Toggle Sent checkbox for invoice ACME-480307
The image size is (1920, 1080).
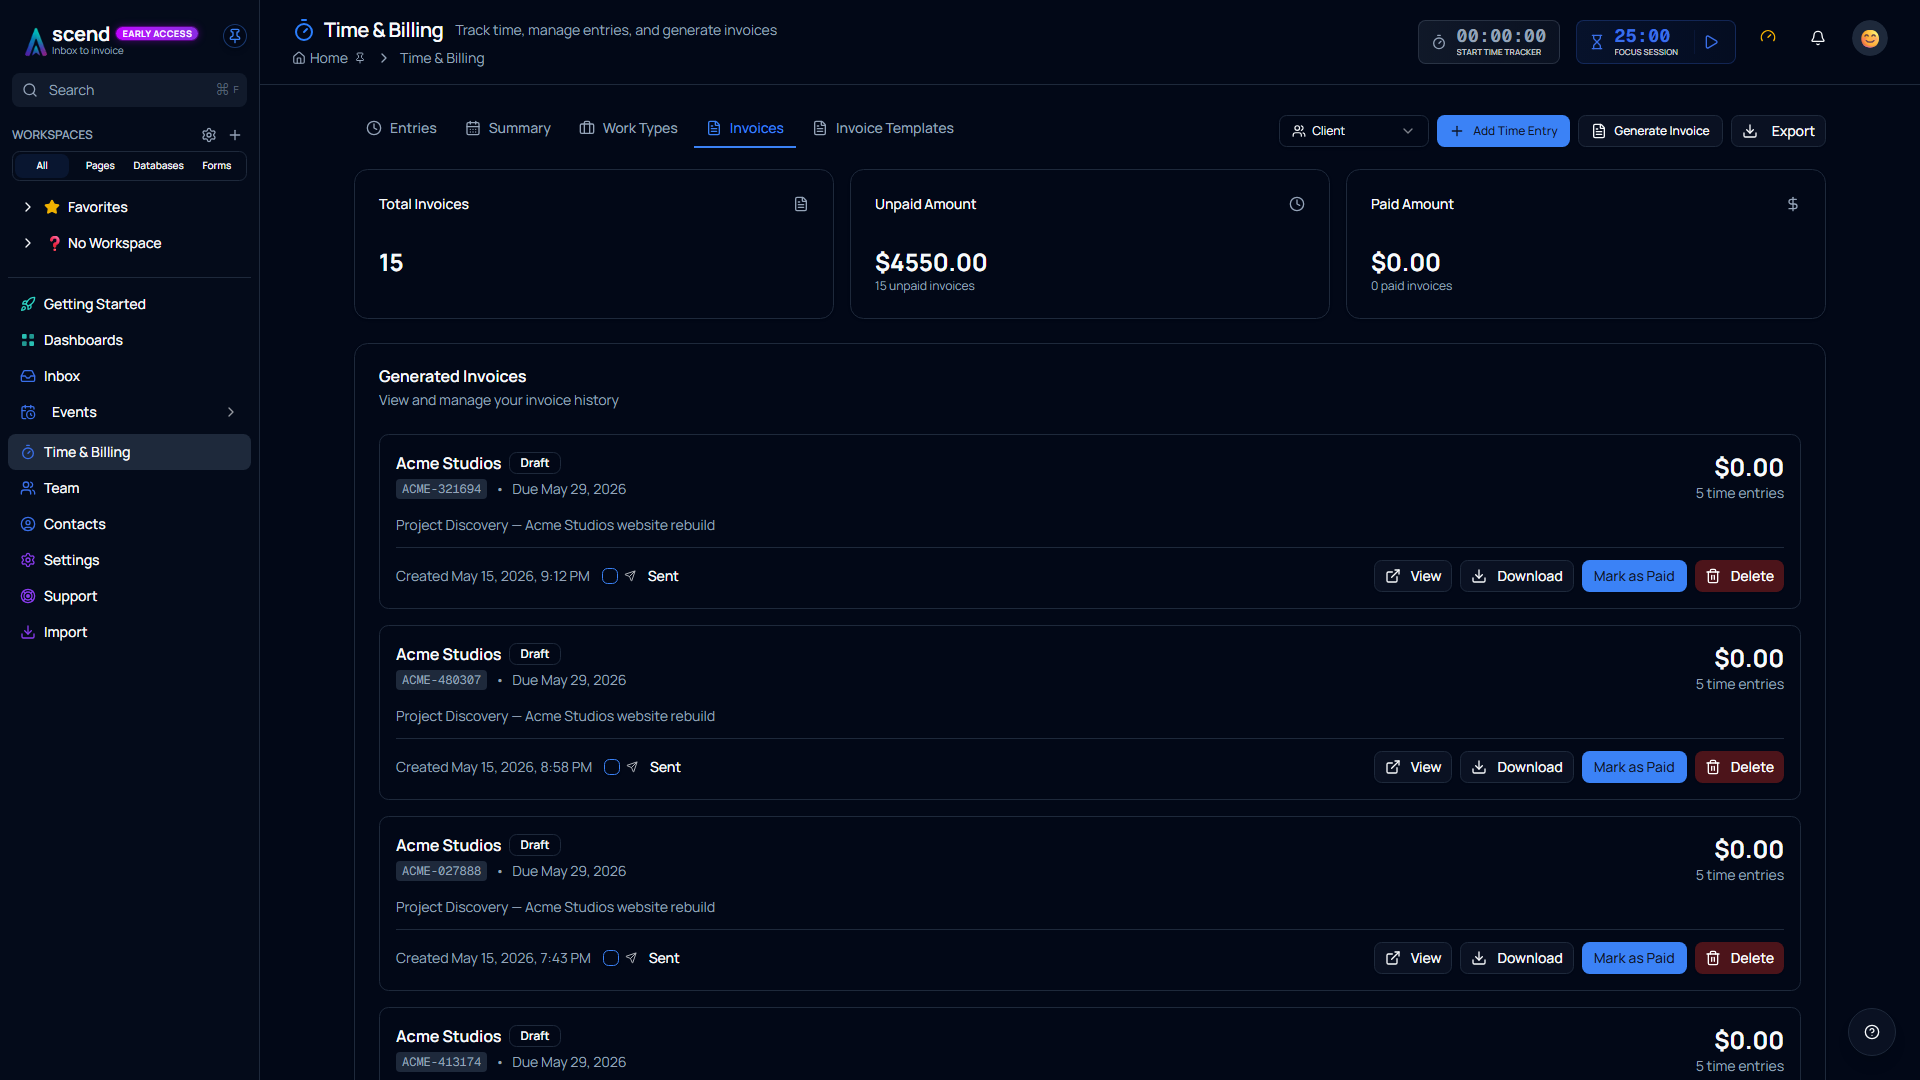(x=612, y=767)
